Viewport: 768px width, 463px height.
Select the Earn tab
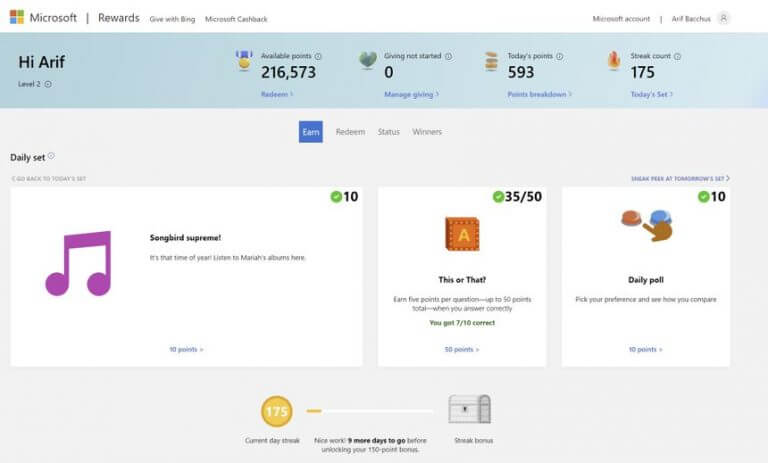[311, 132]
